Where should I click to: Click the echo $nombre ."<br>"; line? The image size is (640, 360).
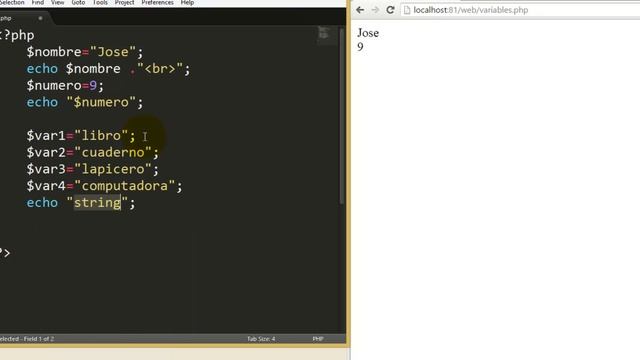[x=108, y=69]
